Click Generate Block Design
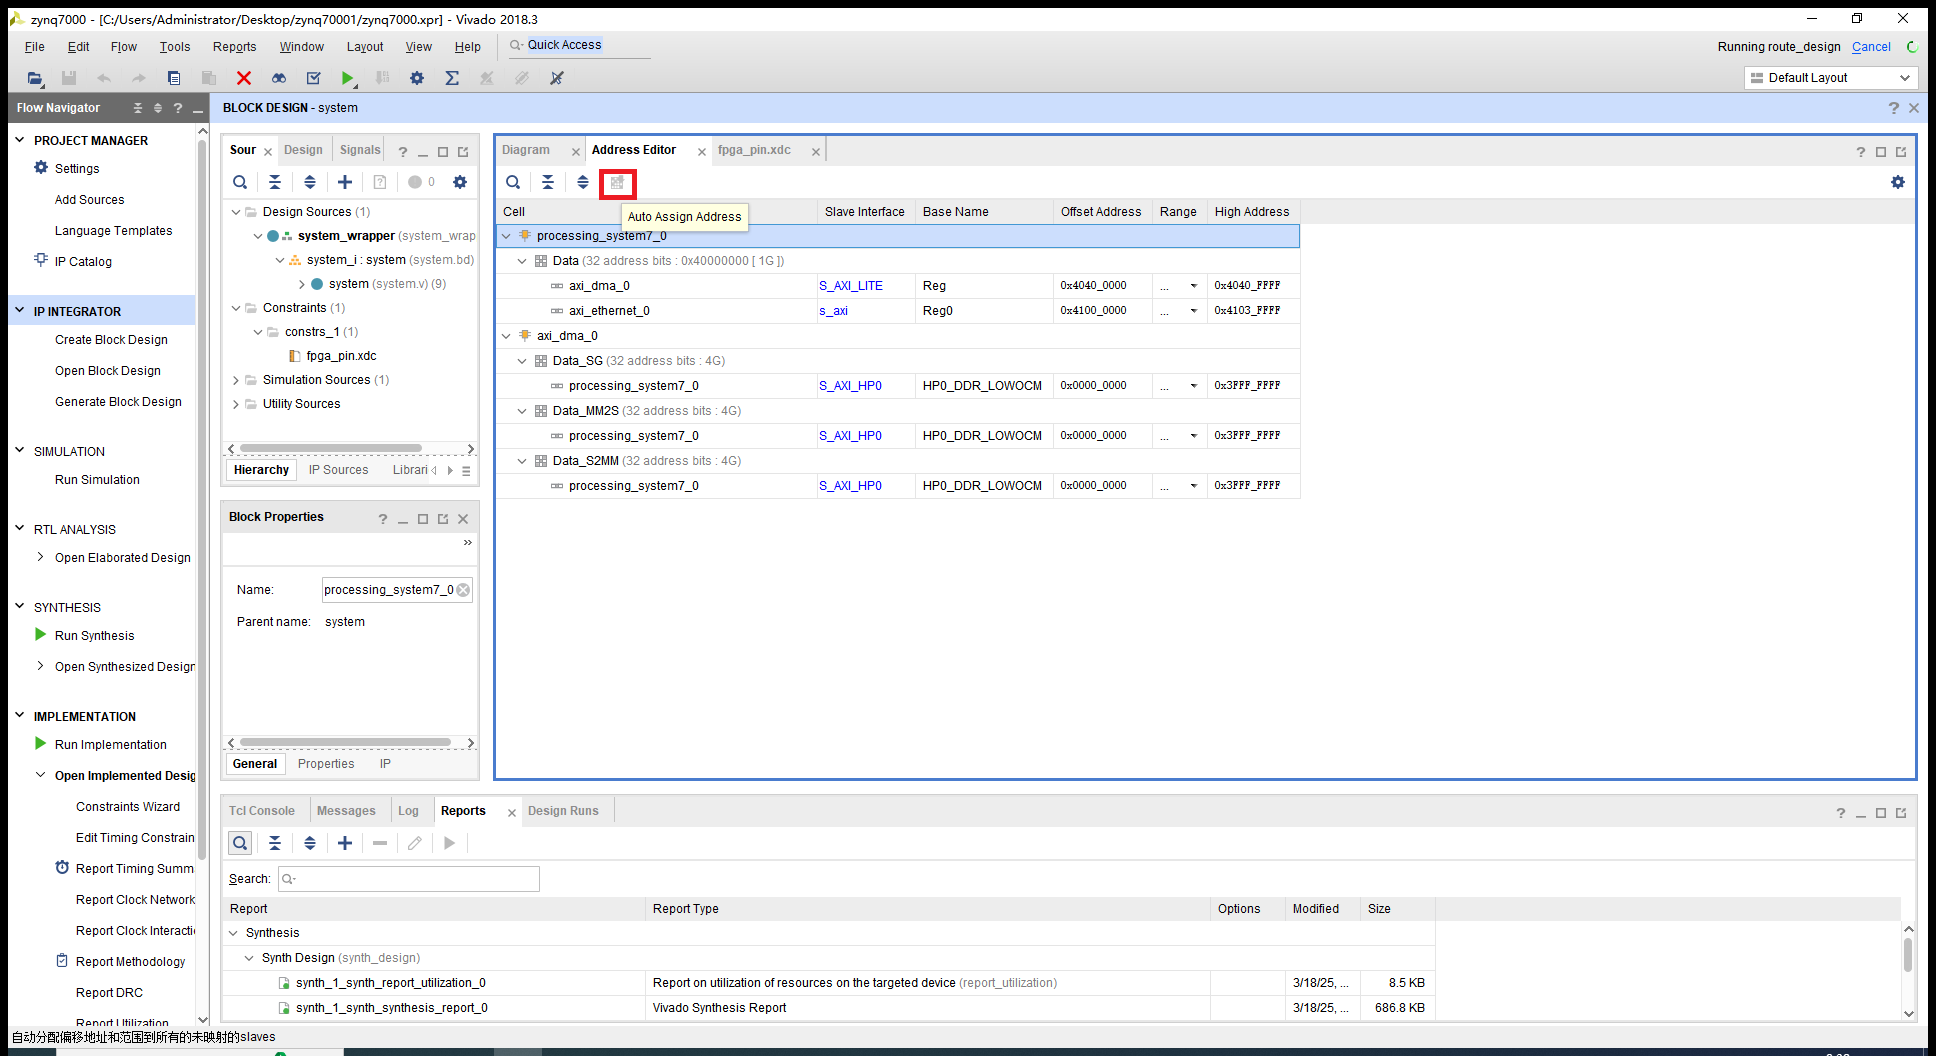1936x1056 pixels. click(x=118, y=402)
